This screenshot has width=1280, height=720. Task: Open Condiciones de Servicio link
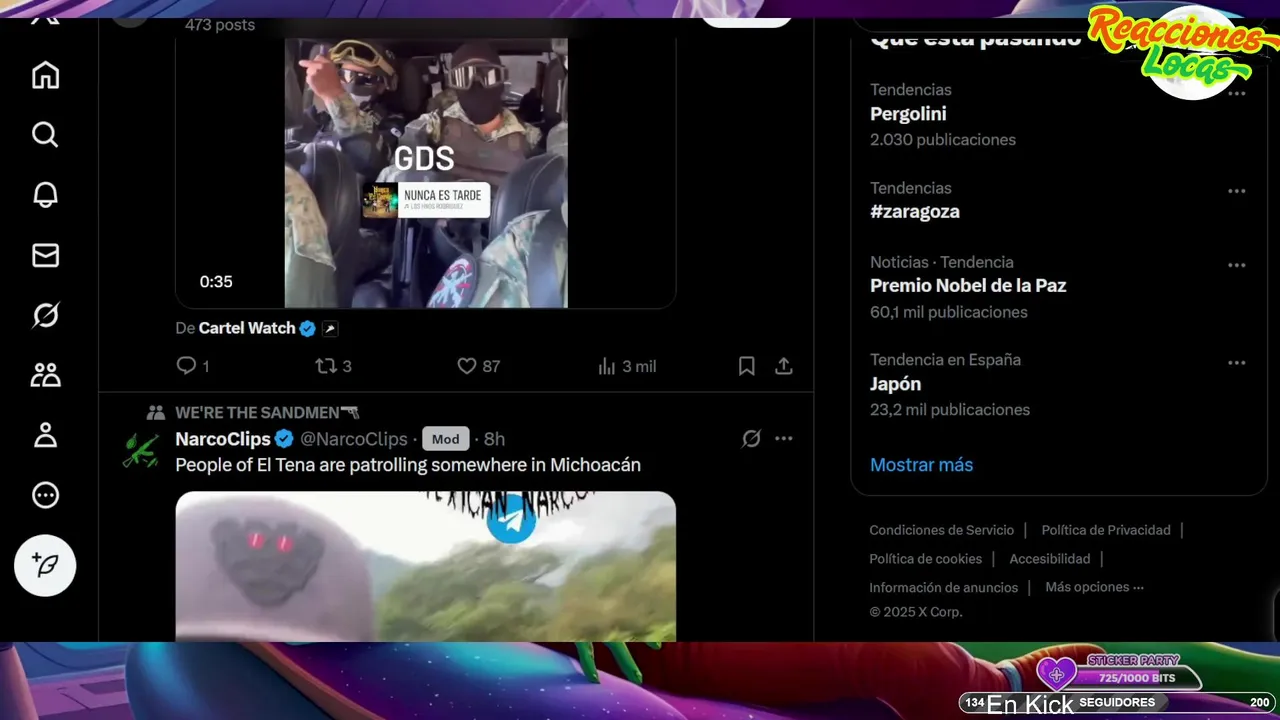click(941, 530)
